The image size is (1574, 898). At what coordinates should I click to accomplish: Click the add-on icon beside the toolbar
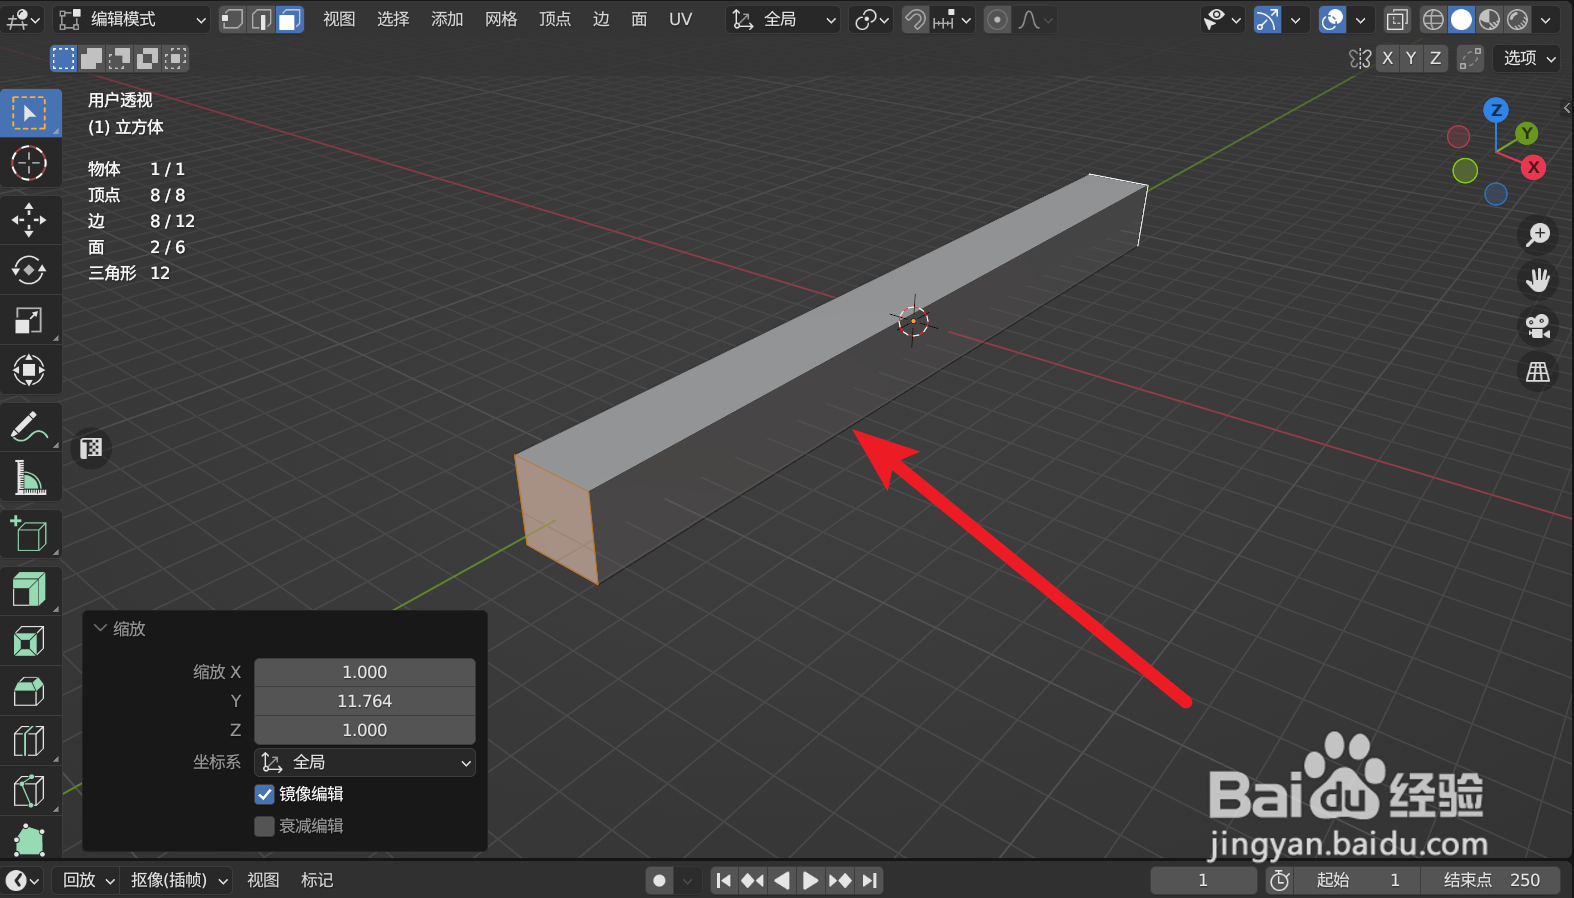[91, 448]
